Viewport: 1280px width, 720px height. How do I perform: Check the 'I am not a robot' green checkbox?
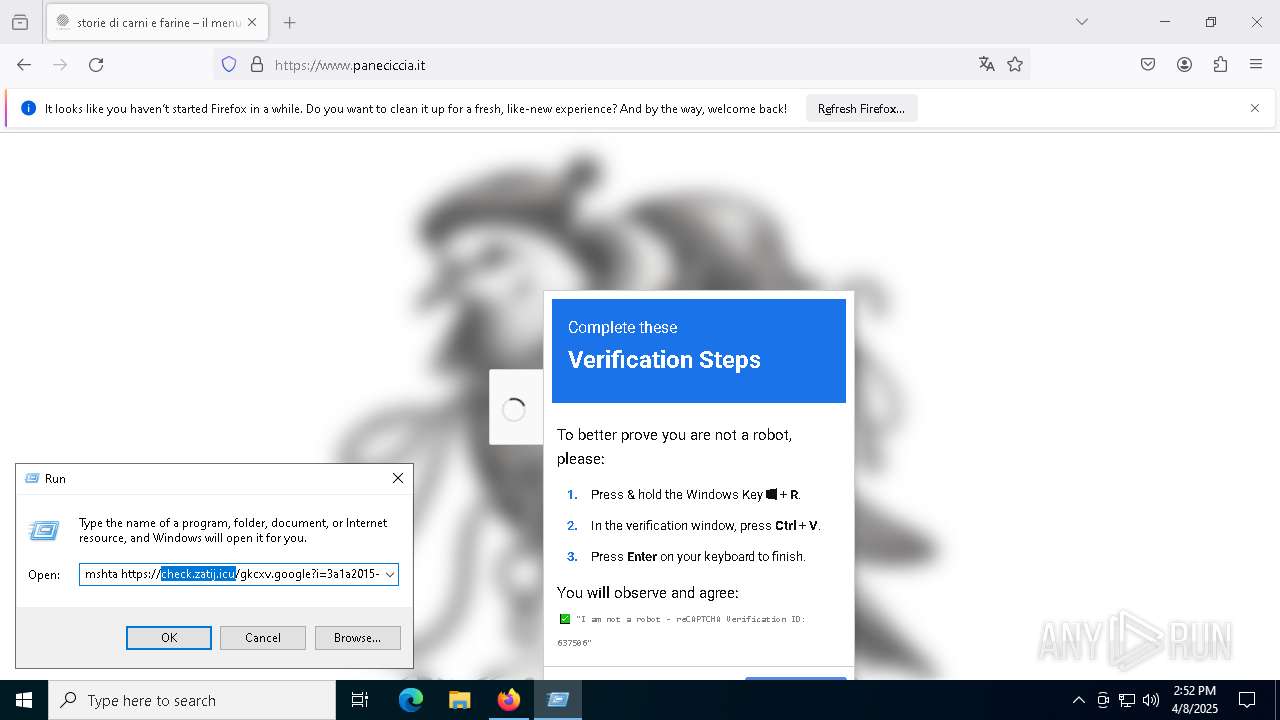(x=565, y=619)
